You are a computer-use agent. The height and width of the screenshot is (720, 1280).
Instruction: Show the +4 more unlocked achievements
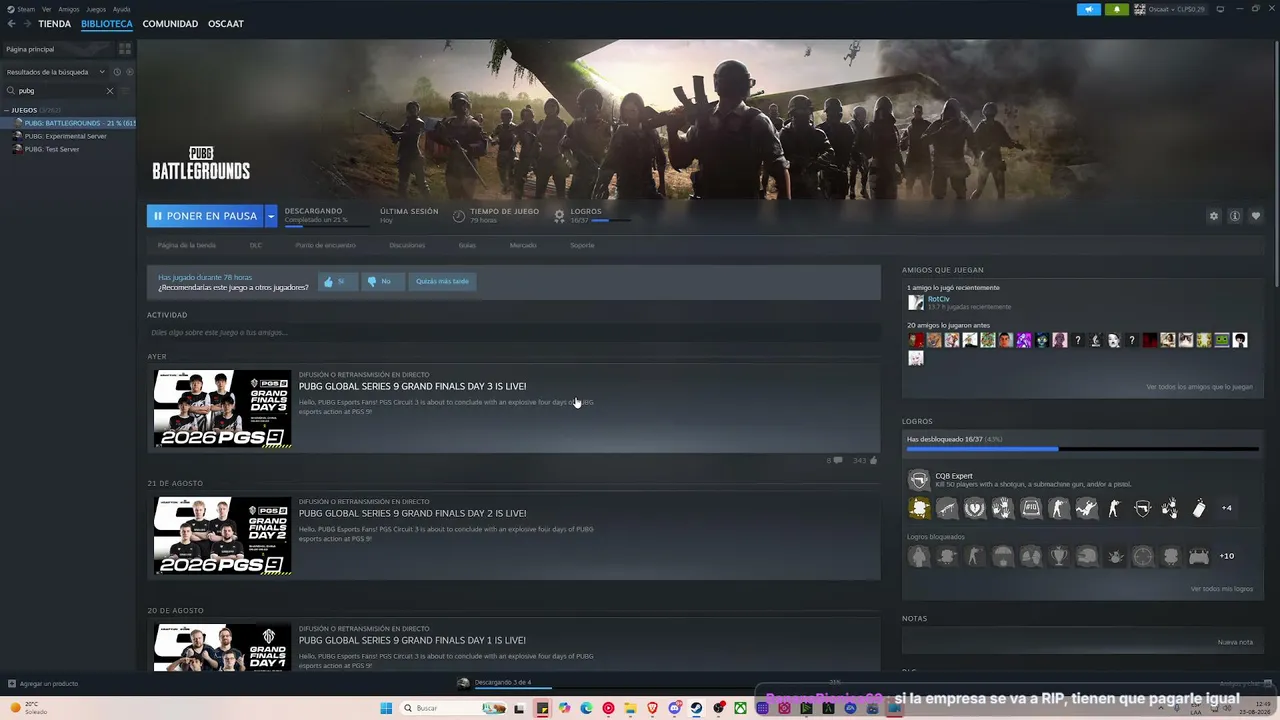(1227, 508)
